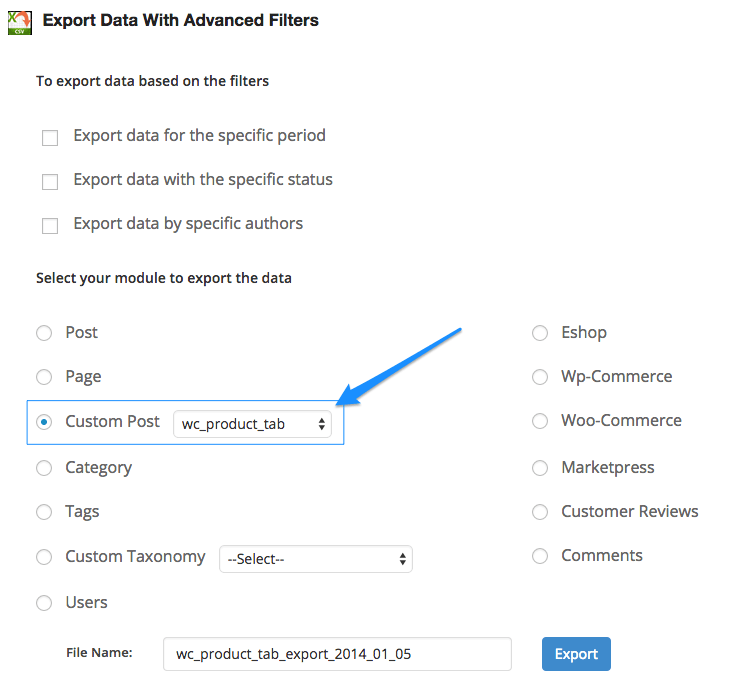Click the CSV export plugin icon

click(x=20, y=22)
